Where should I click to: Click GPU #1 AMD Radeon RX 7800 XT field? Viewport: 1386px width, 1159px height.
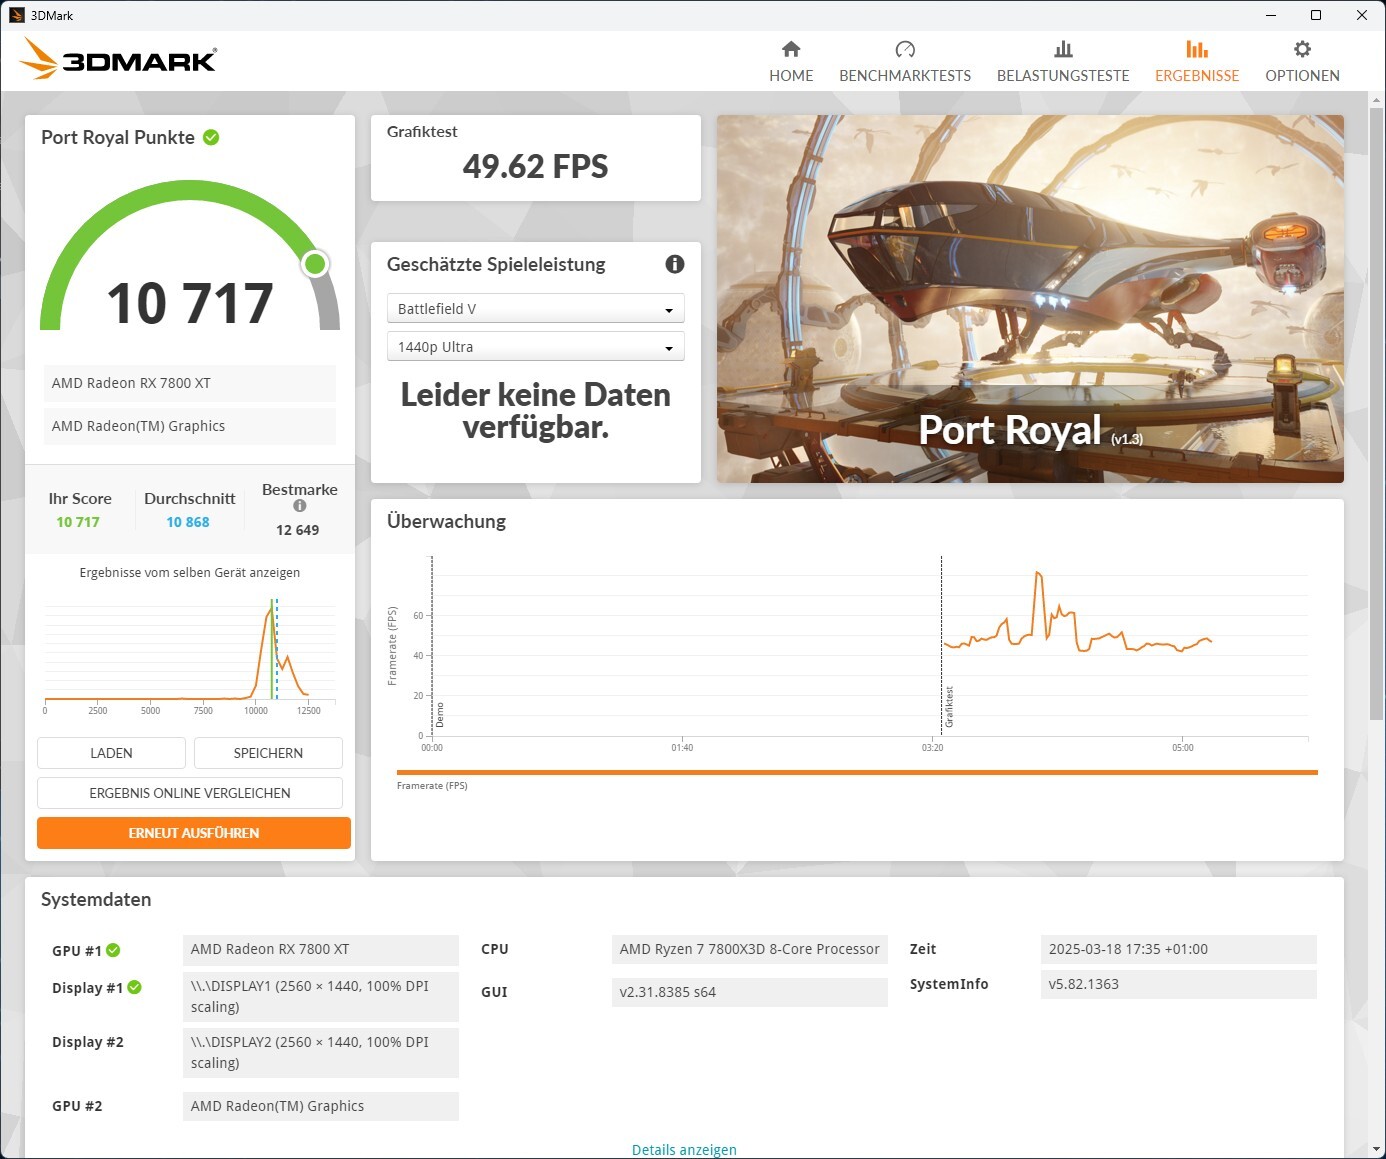[x=321, y=949]
